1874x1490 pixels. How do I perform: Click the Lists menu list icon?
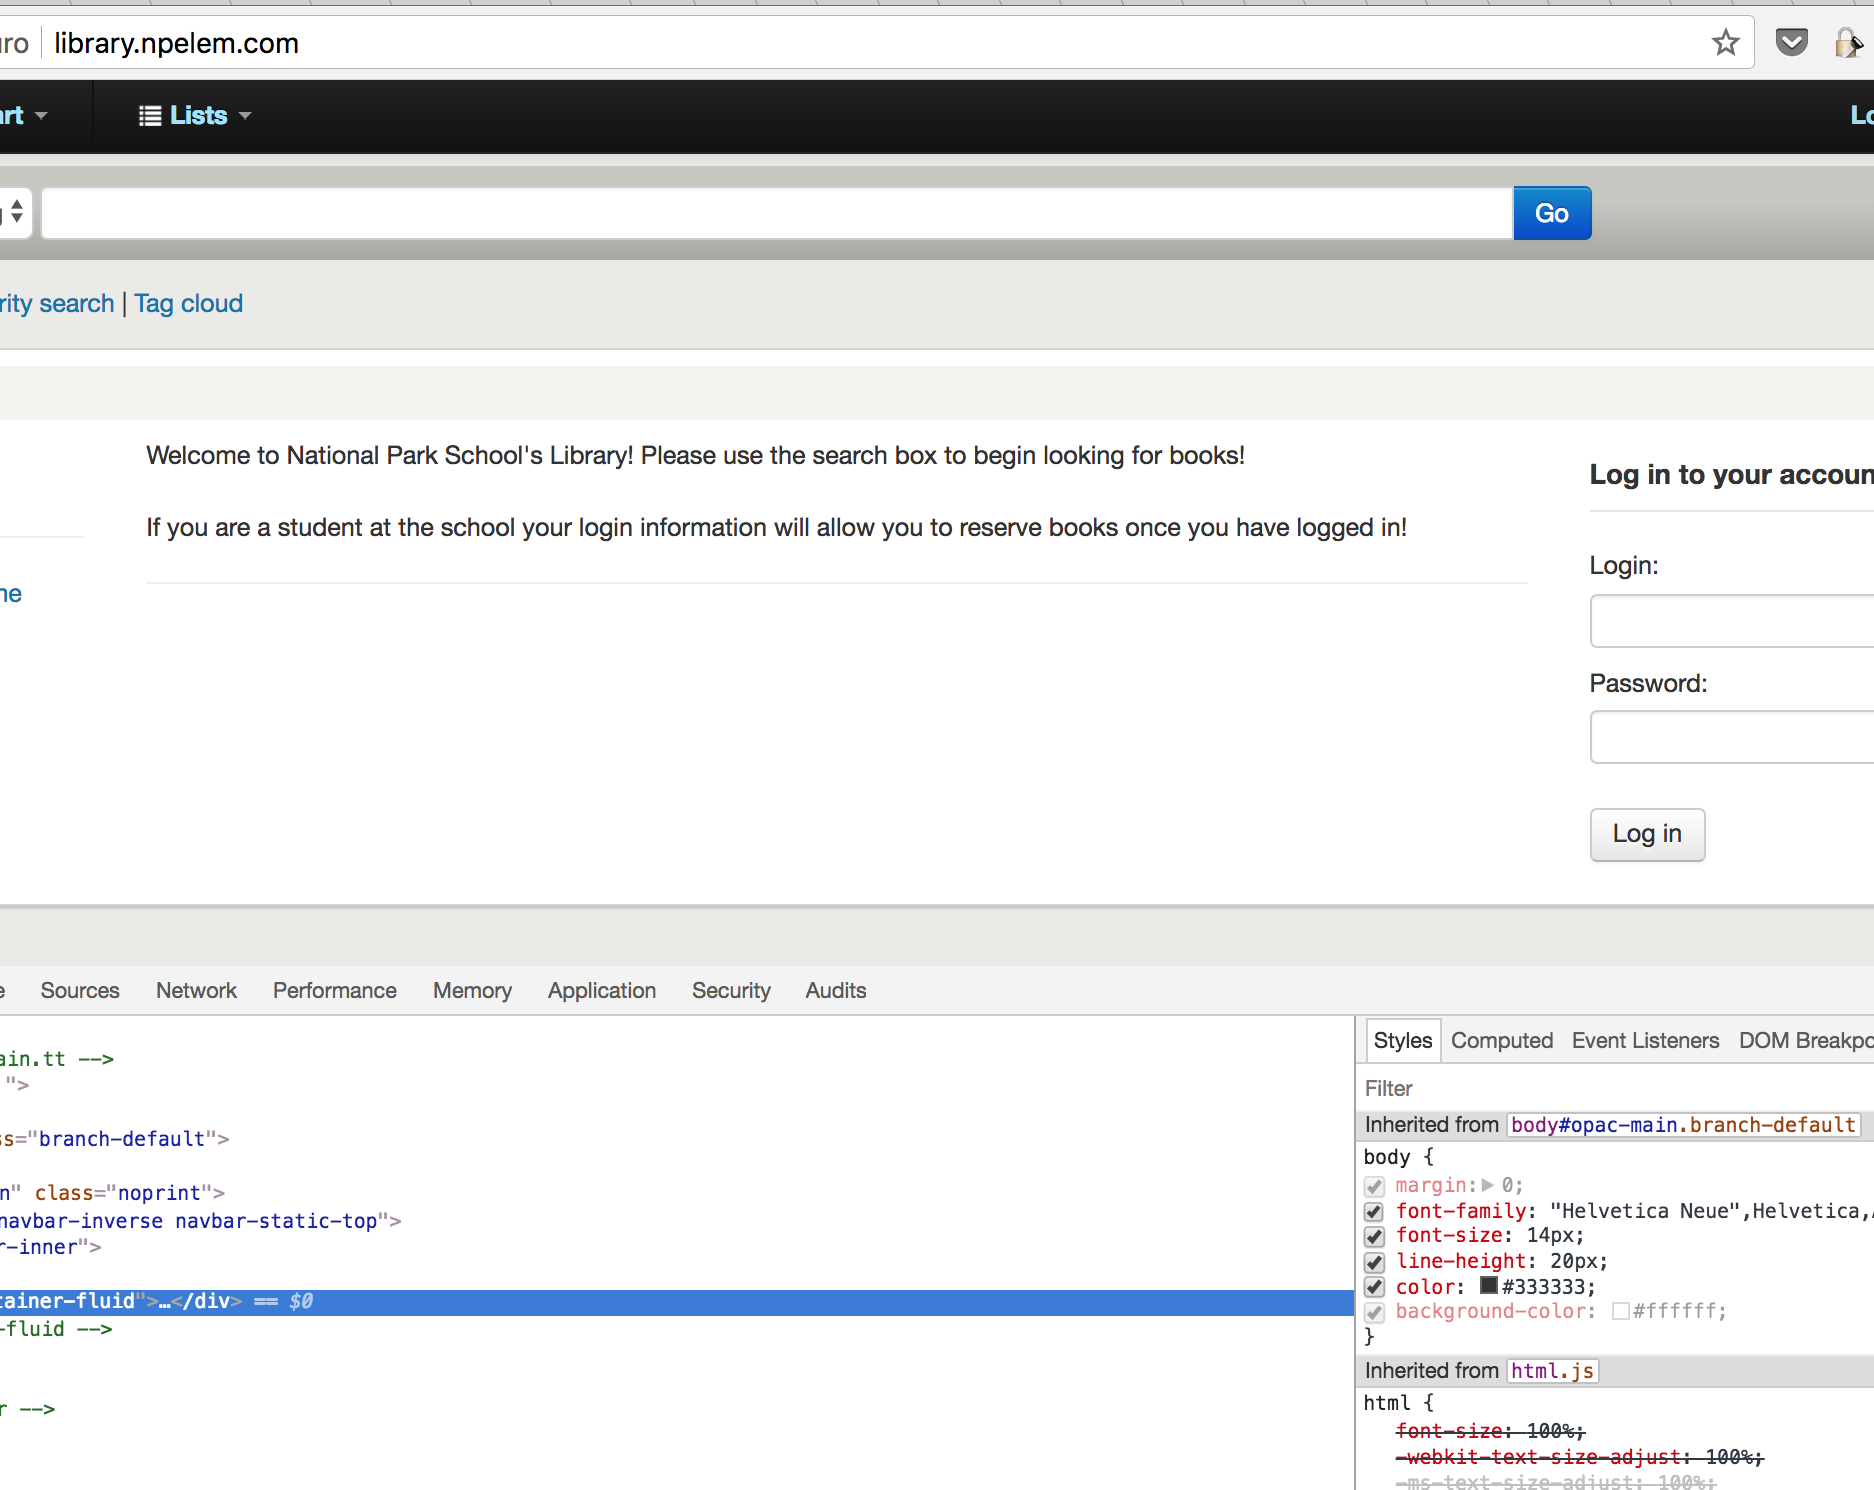coord(150,116)
